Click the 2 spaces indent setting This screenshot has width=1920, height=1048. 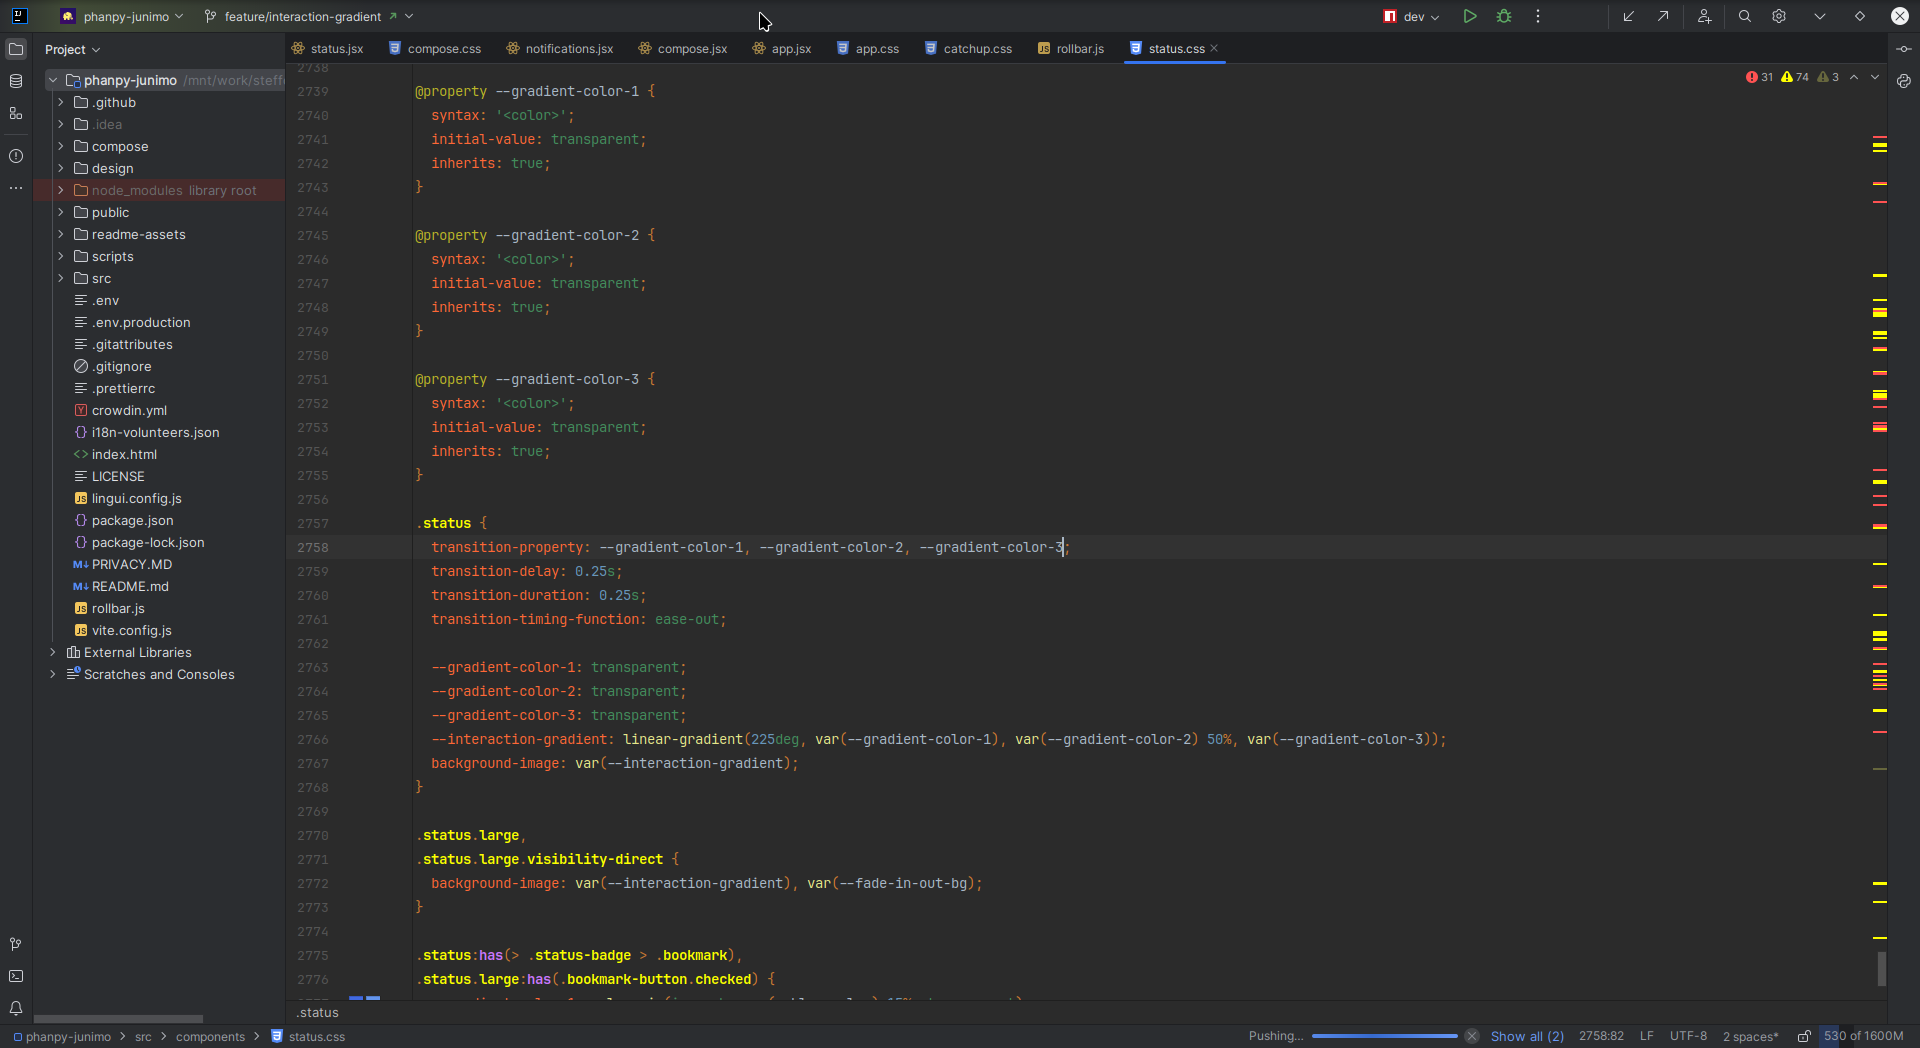pos(1750,1036)
